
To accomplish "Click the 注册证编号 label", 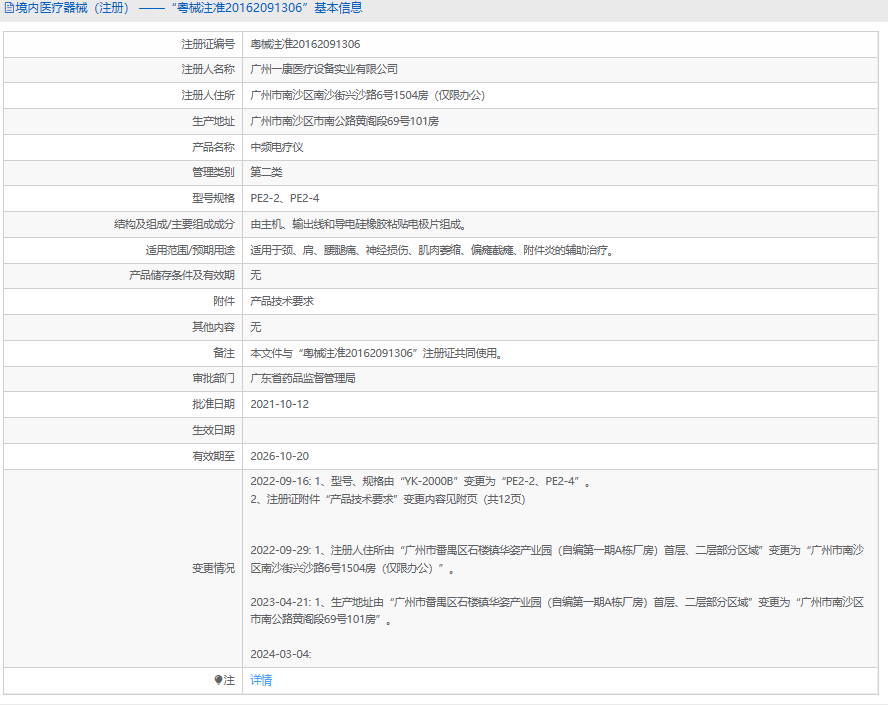I will pyautogui.click(x=208, y=44).
